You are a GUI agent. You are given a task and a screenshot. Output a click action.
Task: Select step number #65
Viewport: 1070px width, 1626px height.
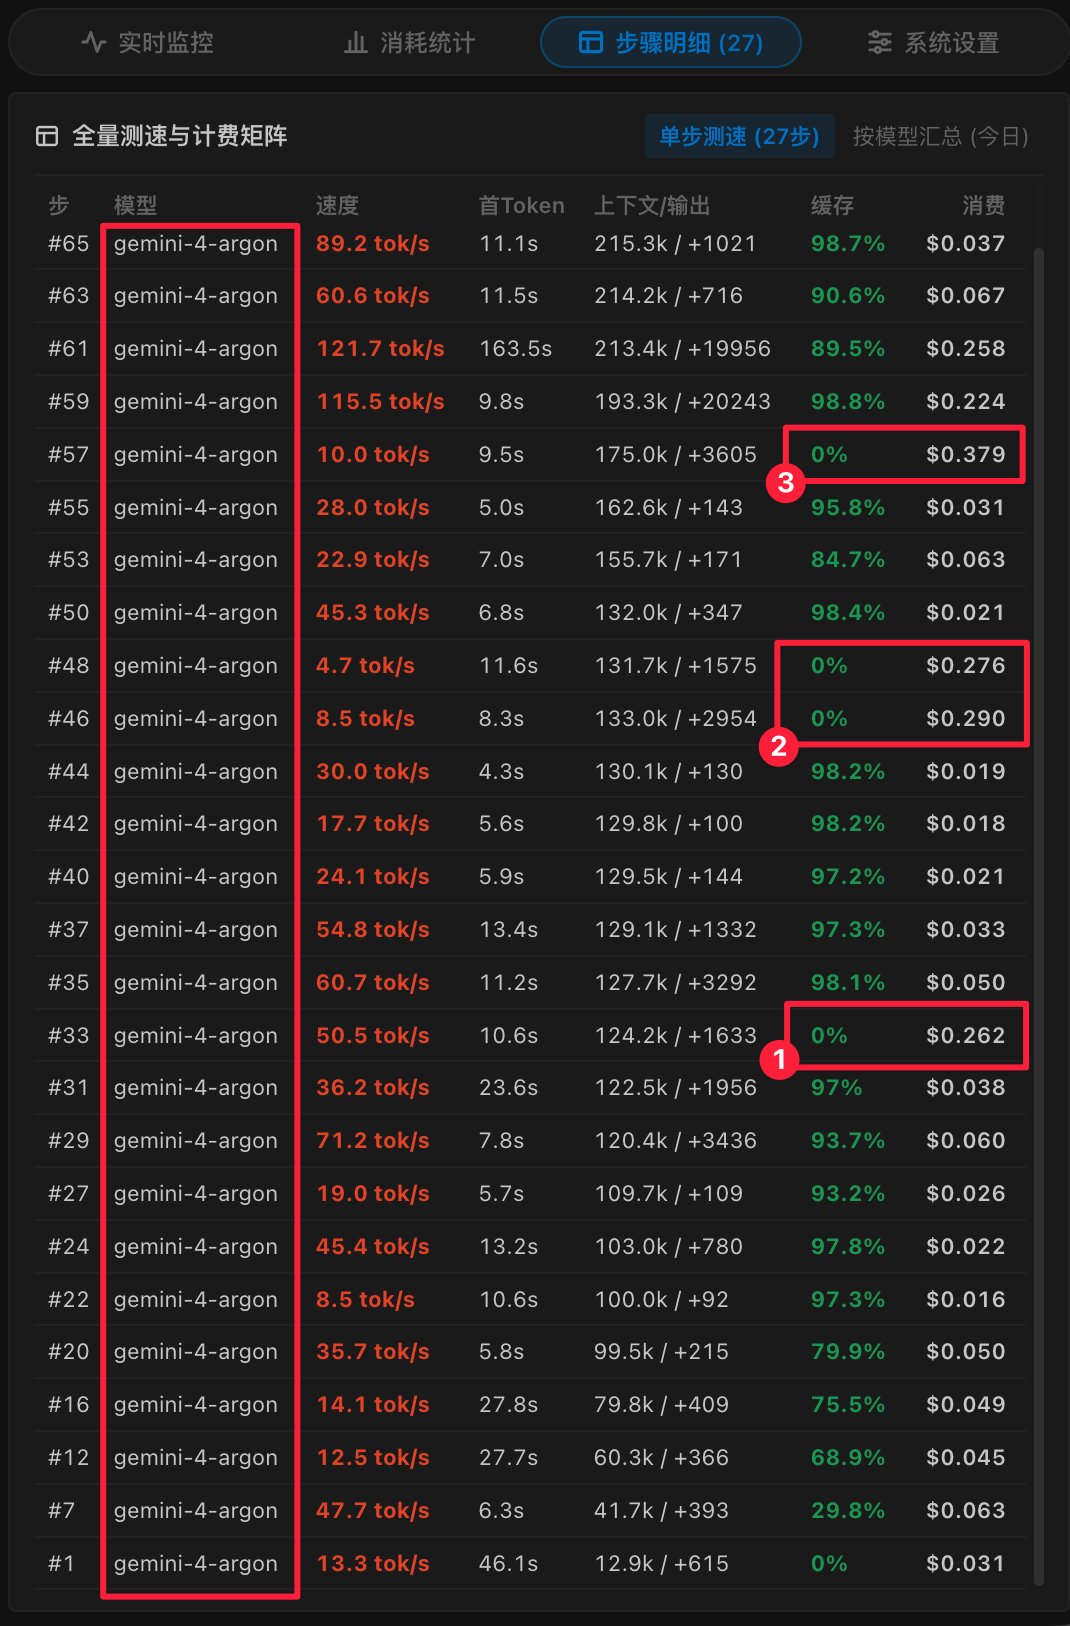pyautogui.click(x=68, y=243)
